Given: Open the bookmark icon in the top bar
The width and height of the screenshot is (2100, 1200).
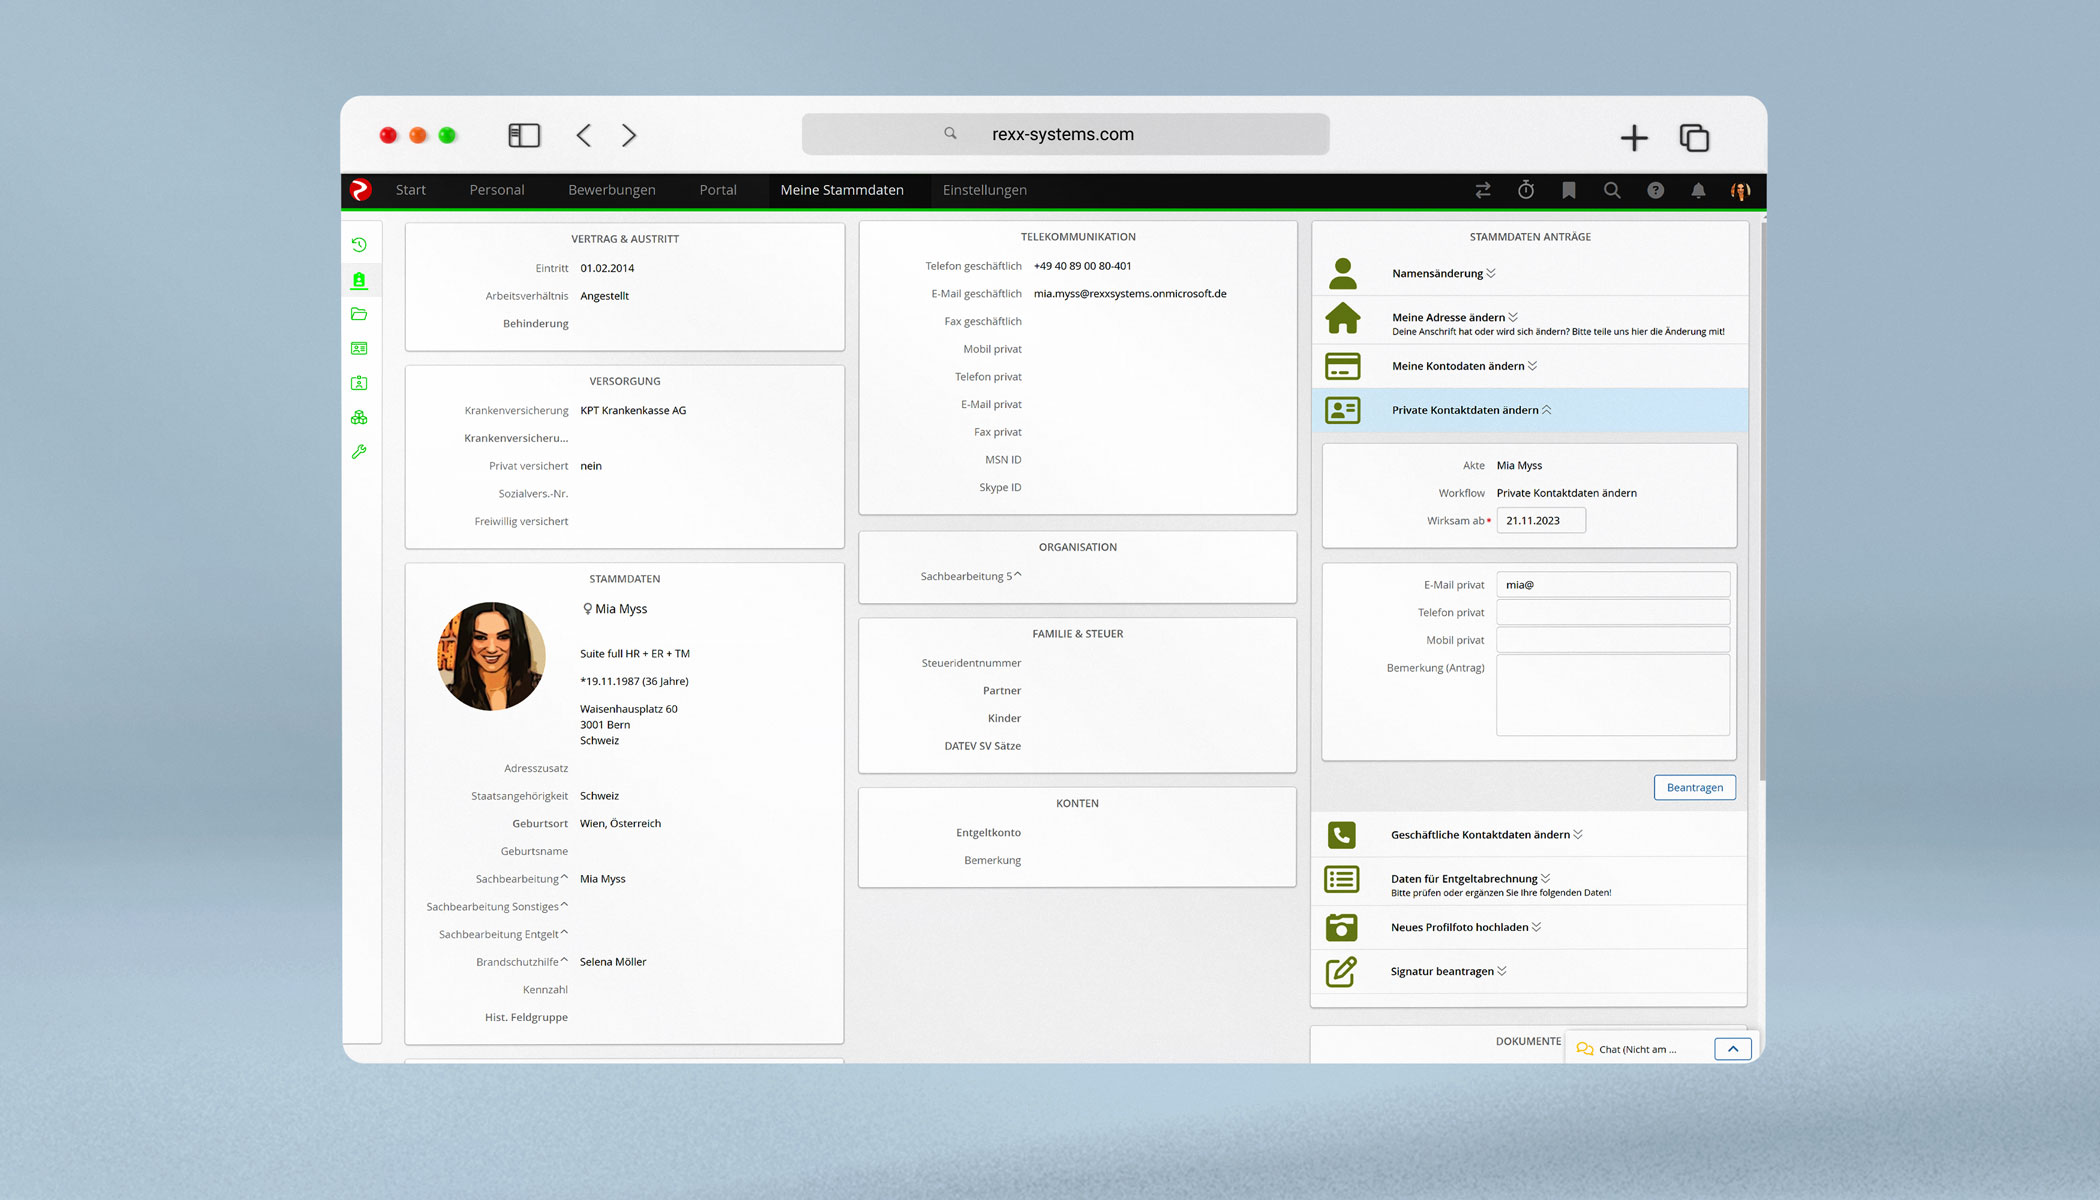Looking at the screenshot, I should [x=1569, y=190].
